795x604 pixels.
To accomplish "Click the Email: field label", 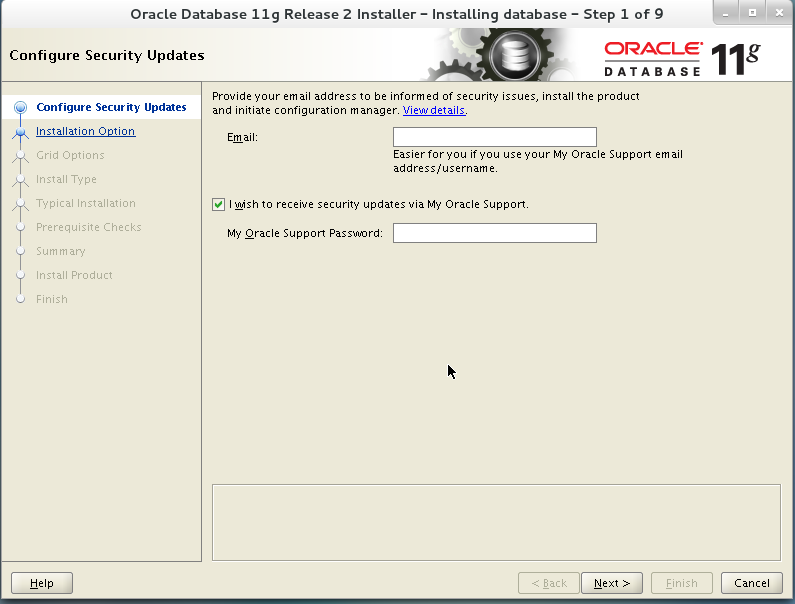I will point(242,137).
